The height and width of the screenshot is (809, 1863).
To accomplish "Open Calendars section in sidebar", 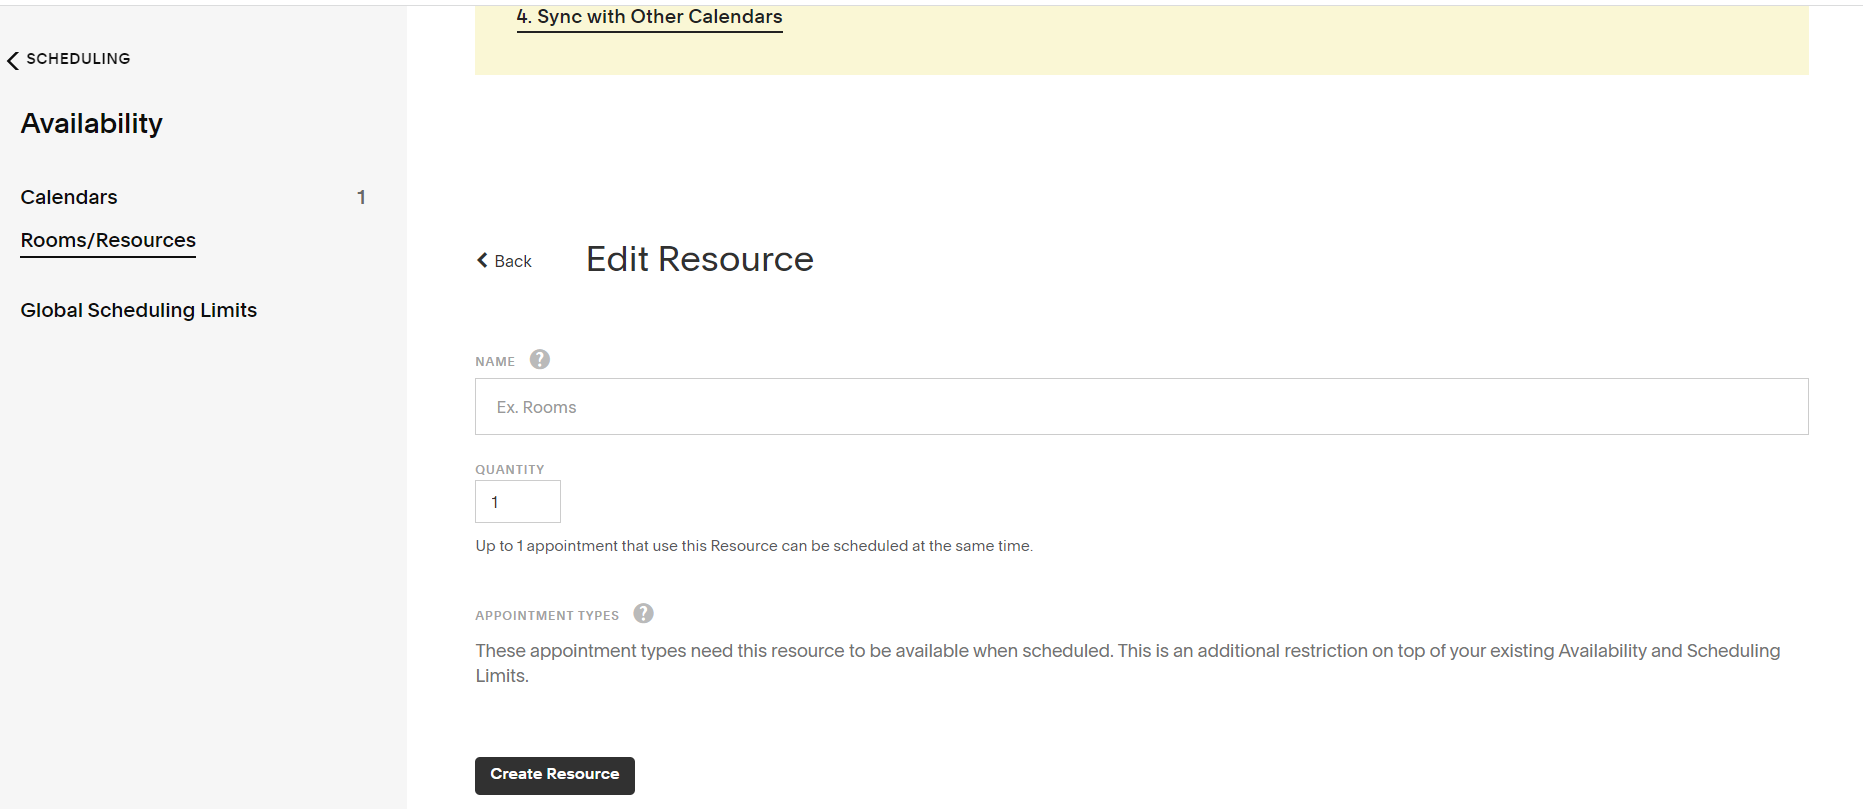I will 69,197.
